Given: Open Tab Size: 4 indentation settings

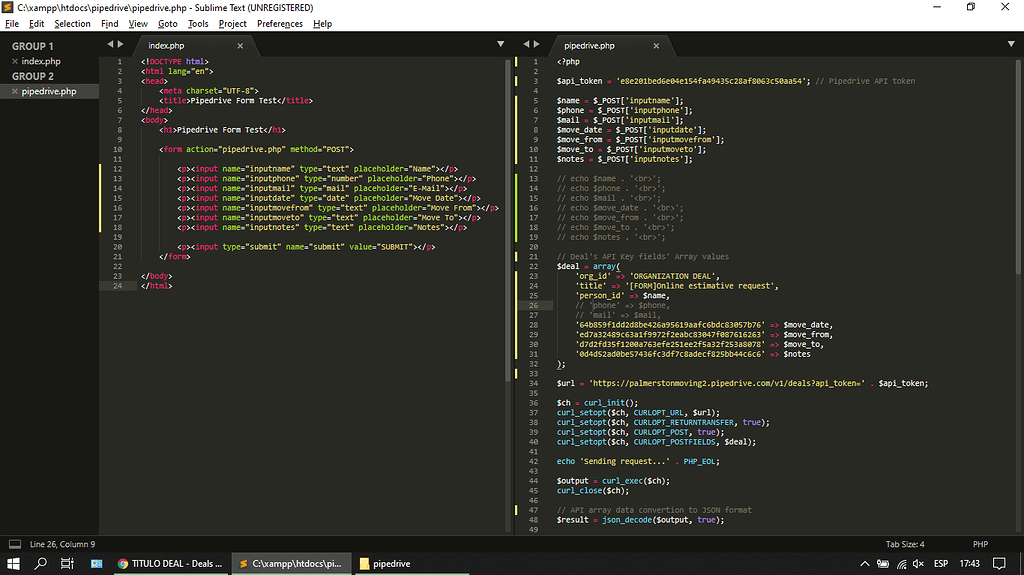Looking at the screenshot, I should pos(905,544).
